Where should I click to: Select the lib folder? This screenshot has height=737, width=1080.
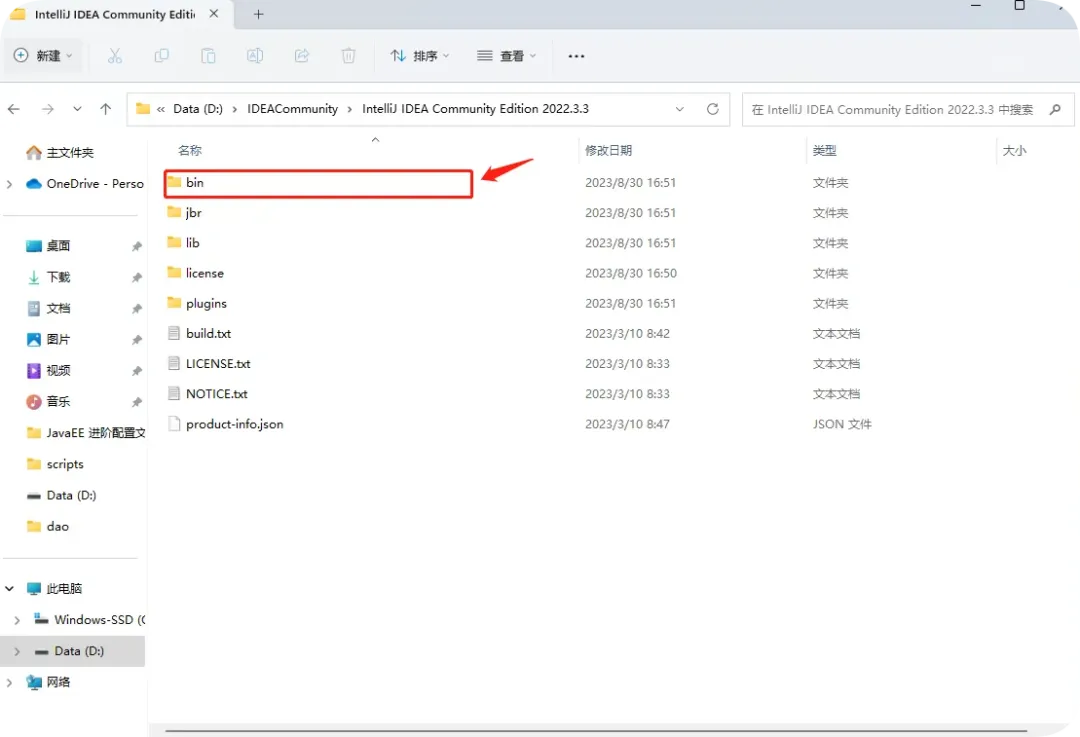pos(183,242)
